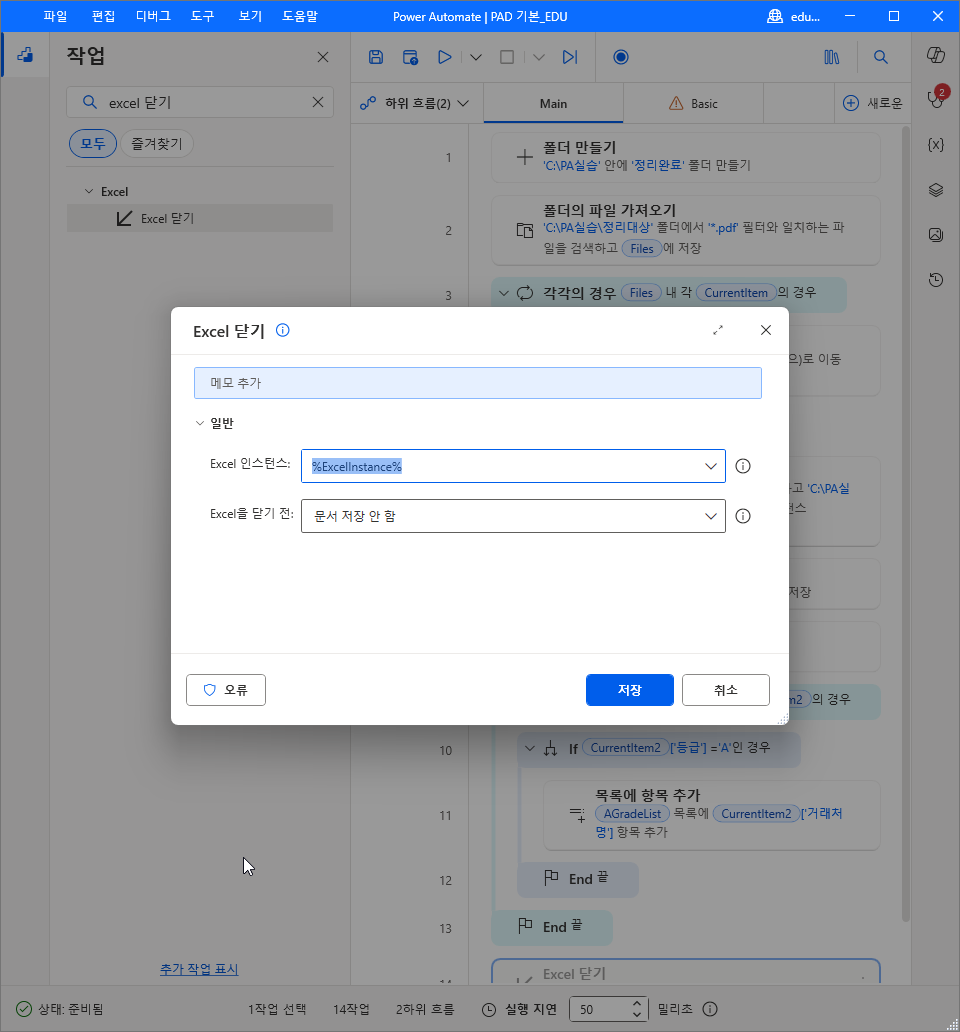Collapse the '각각의 경우 Files' loop

504,294
